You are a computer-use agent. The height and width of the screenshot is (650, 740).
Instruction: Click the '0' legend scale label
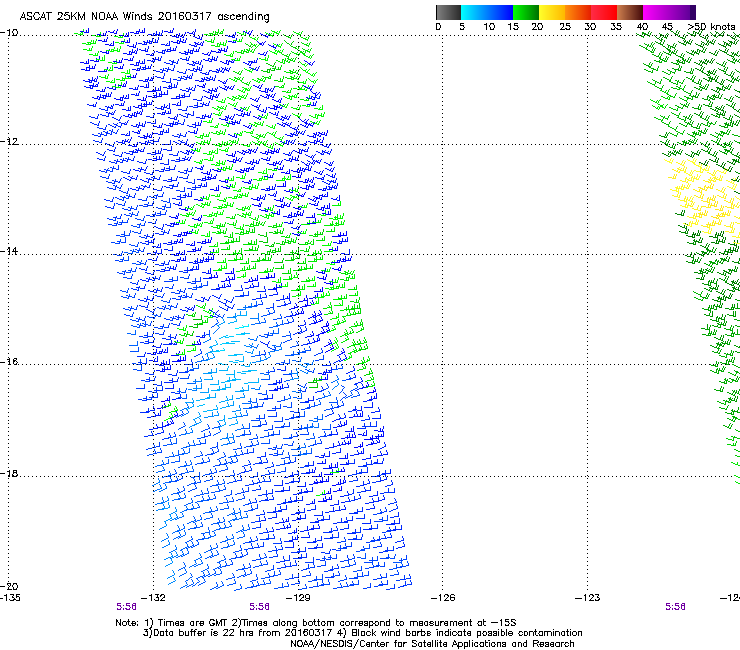click(x=438, y=27)
